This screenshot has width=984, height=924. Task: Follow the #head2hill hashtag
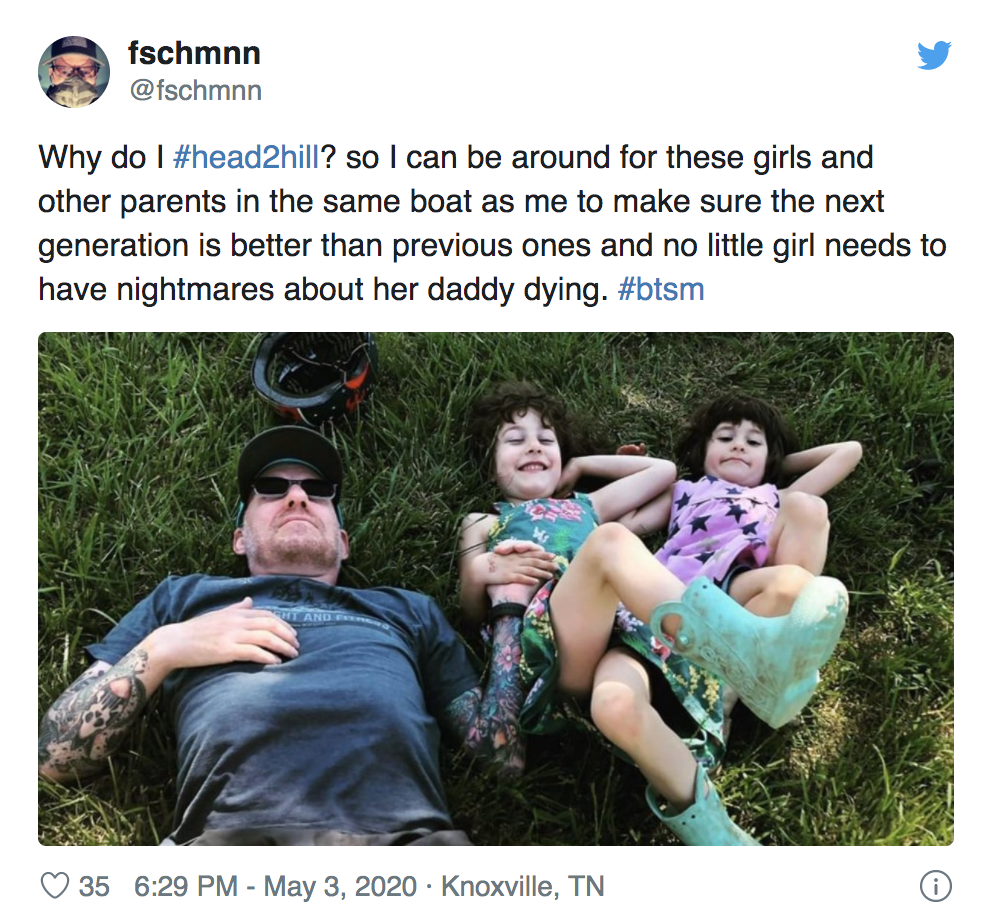pos(246,157)
